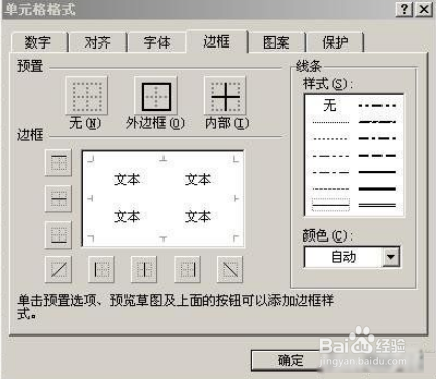
Task: Choose the fine dotted hairline style
Action: click(x=330, y=123)
